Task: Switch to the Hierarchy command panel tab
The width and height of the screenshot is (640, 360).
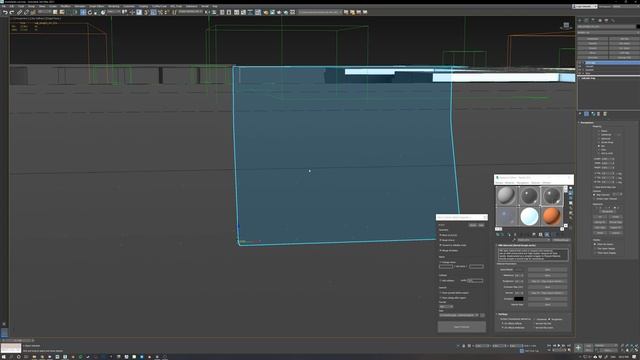Action: (x=593, y=20)
